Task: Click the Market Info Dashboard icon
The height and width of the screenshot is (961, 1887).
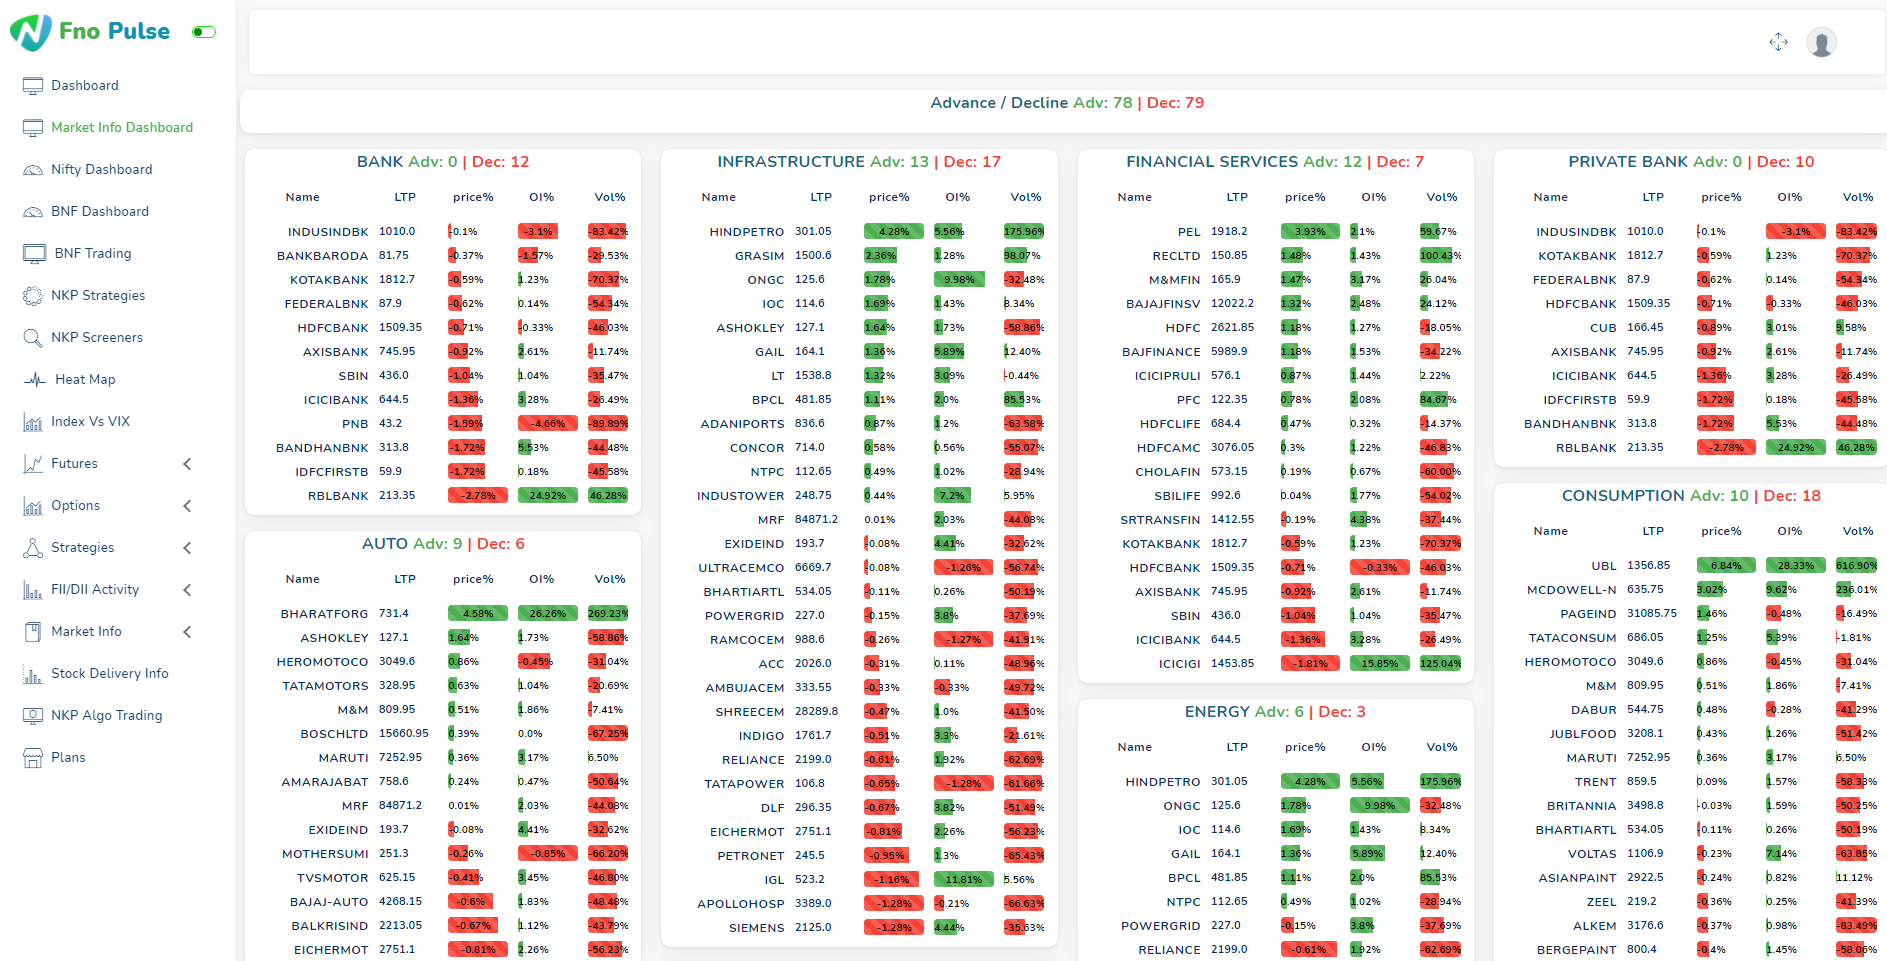Action: pyautogui.click(x=33, y=128)
